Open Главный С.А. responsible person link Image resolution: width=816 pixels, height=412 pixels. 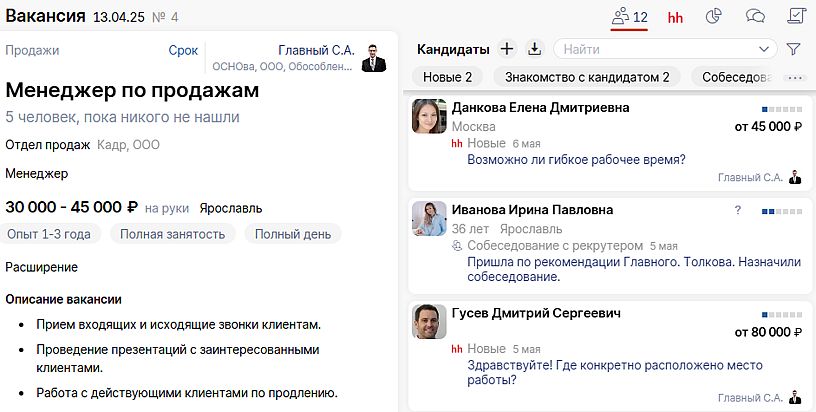[314, 50]
